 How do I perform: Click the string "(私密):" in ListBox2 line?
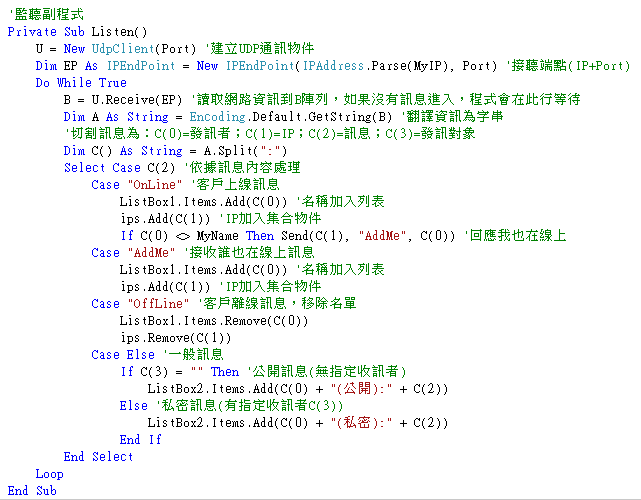[x=361, y=423]
